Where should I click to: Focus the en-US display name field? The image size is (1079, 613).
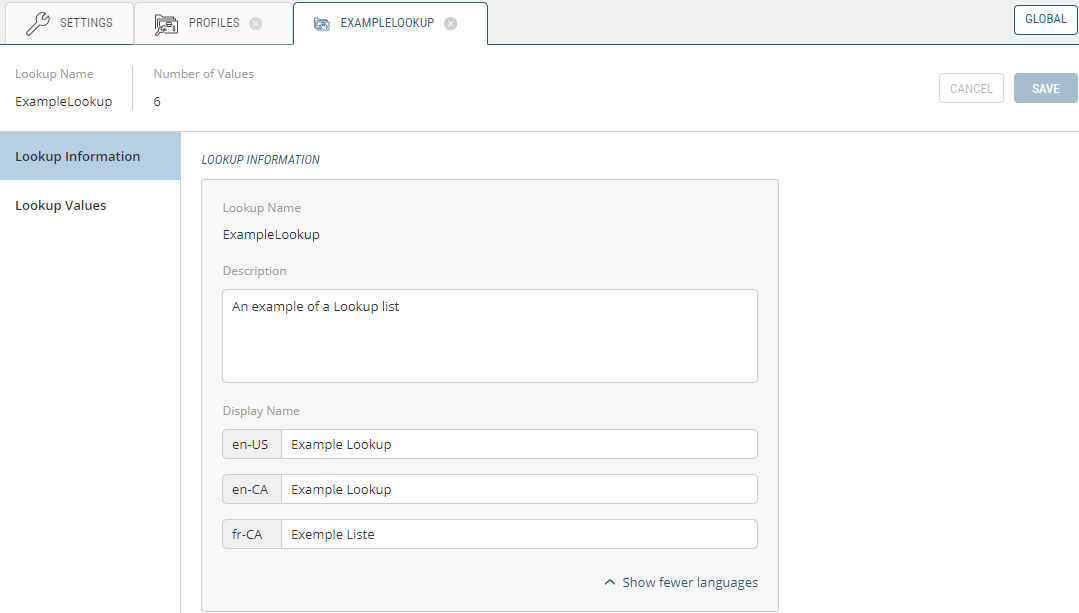pyautogui.click(x=518, y=444)
